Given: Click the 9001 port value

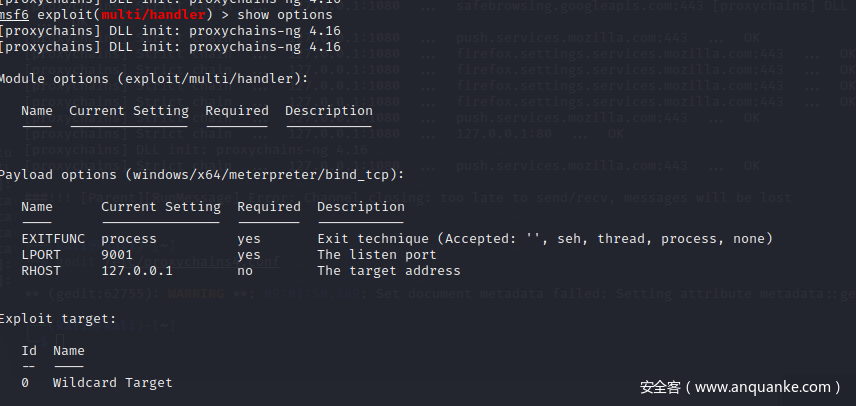Looking at the screenshot, I should click(x=117, y=255).
